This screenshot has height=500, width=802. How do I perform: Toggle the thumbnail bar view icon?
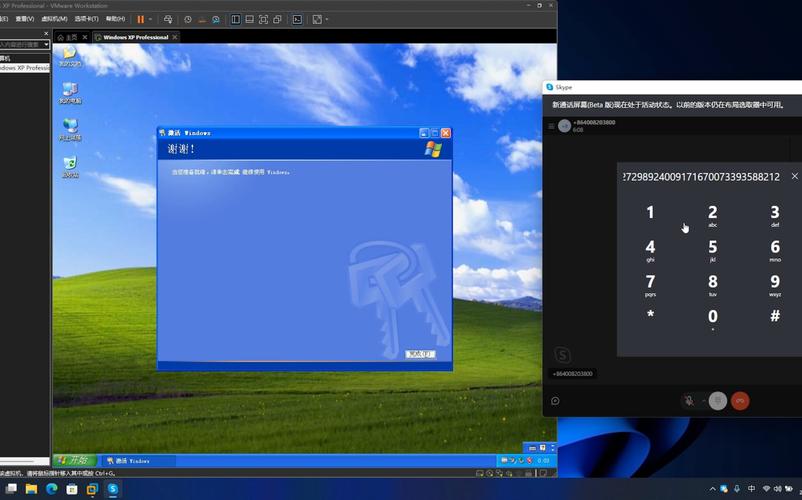click(x=250, y=19)
